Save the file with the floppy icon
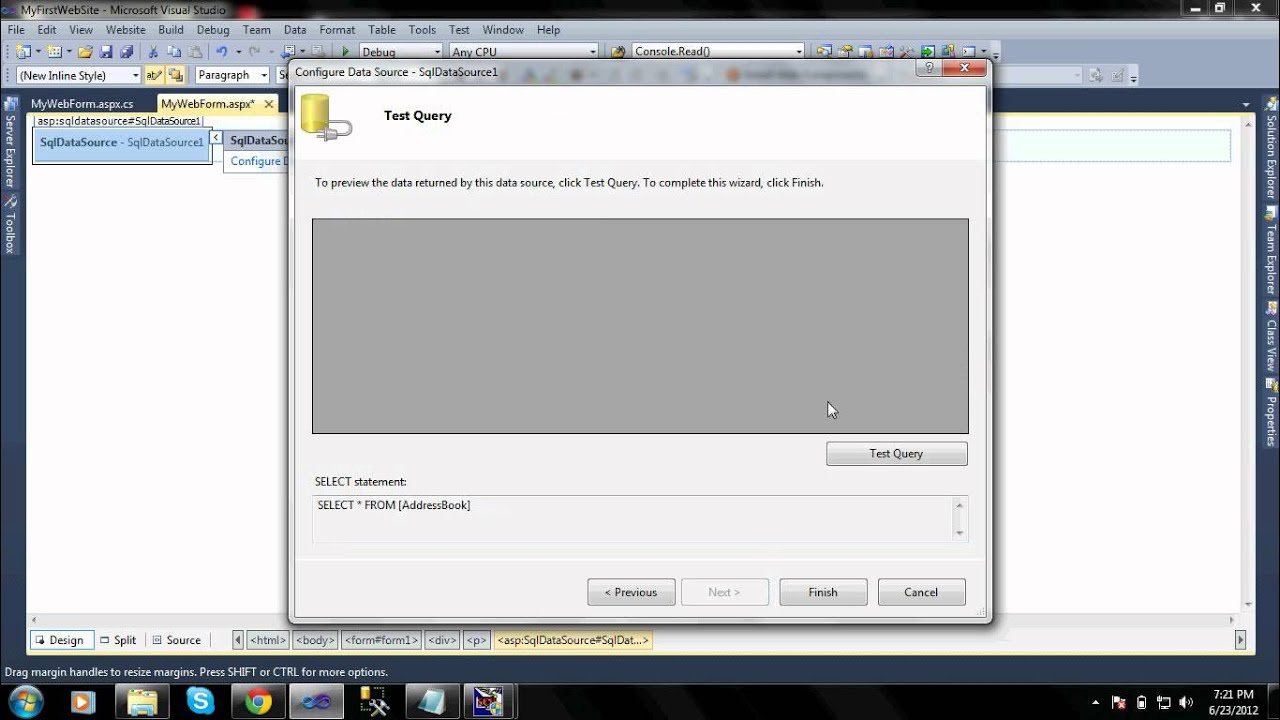Image resolution: width=1280 pixels, height=720 pixels. point(106,51)
